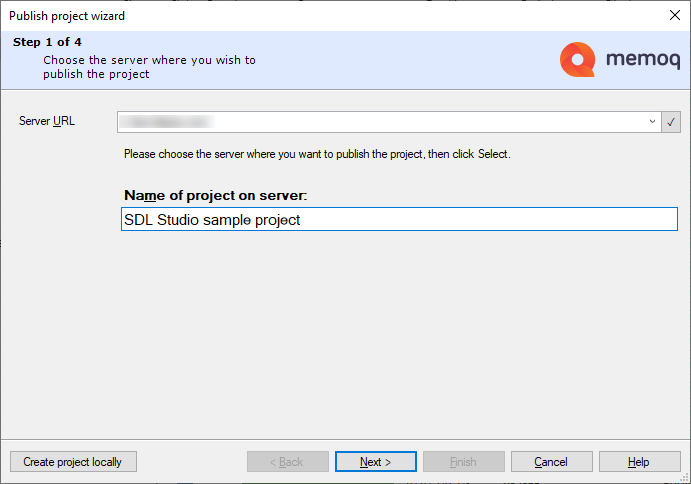
Task: Cancel the publish project wizard
Action: pyautogui.click(x=551, y=462)
